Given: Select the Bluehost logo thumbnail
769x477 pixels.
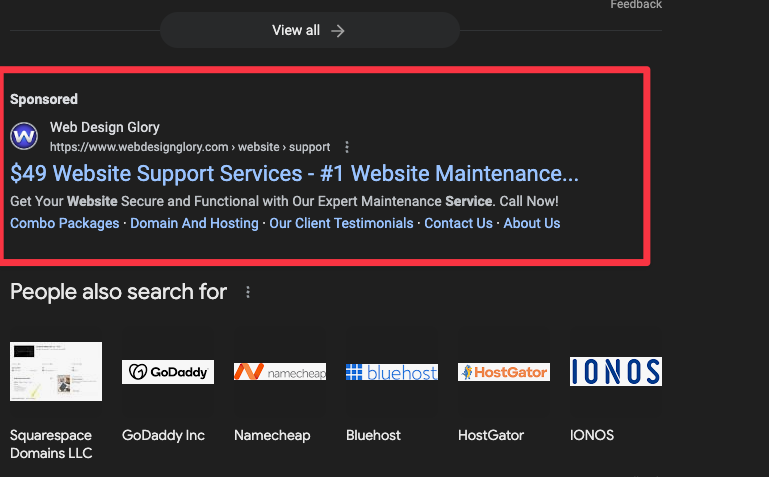Looking at the screenshot, I should (x=392, y=372).
